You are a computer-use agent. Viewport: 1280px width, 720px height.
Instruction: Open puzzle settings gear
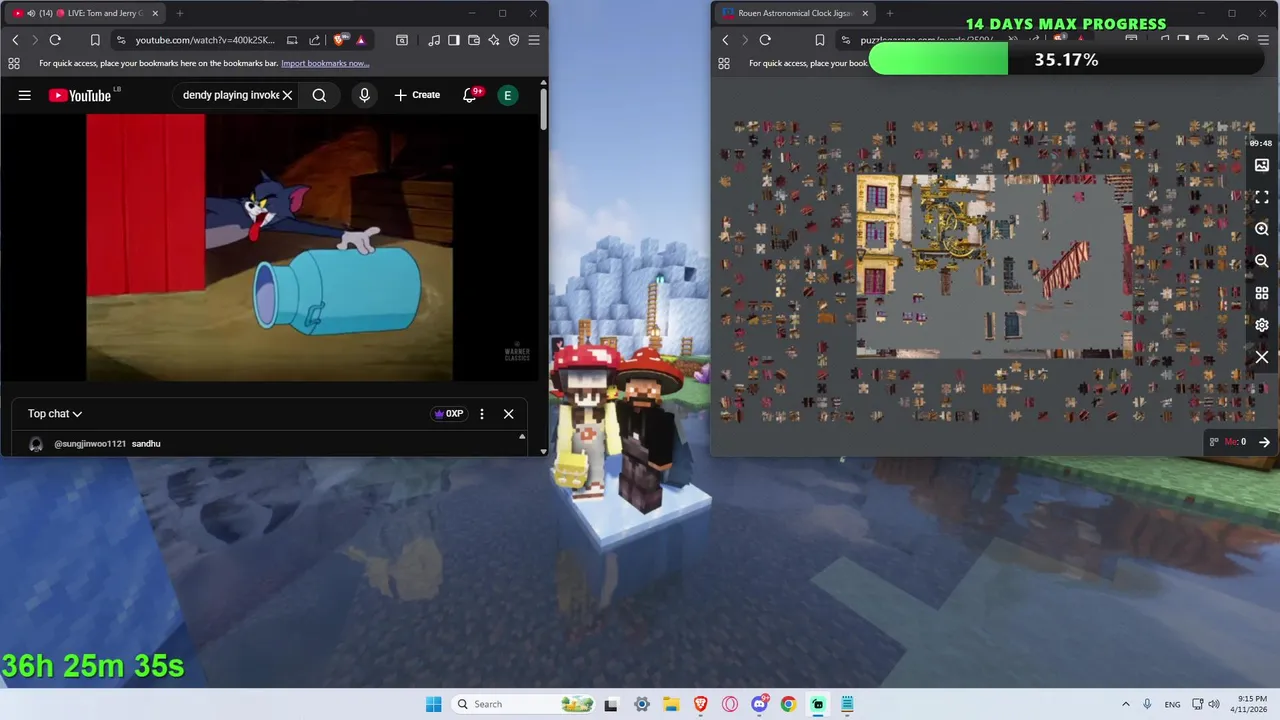tap(1262, 325)
